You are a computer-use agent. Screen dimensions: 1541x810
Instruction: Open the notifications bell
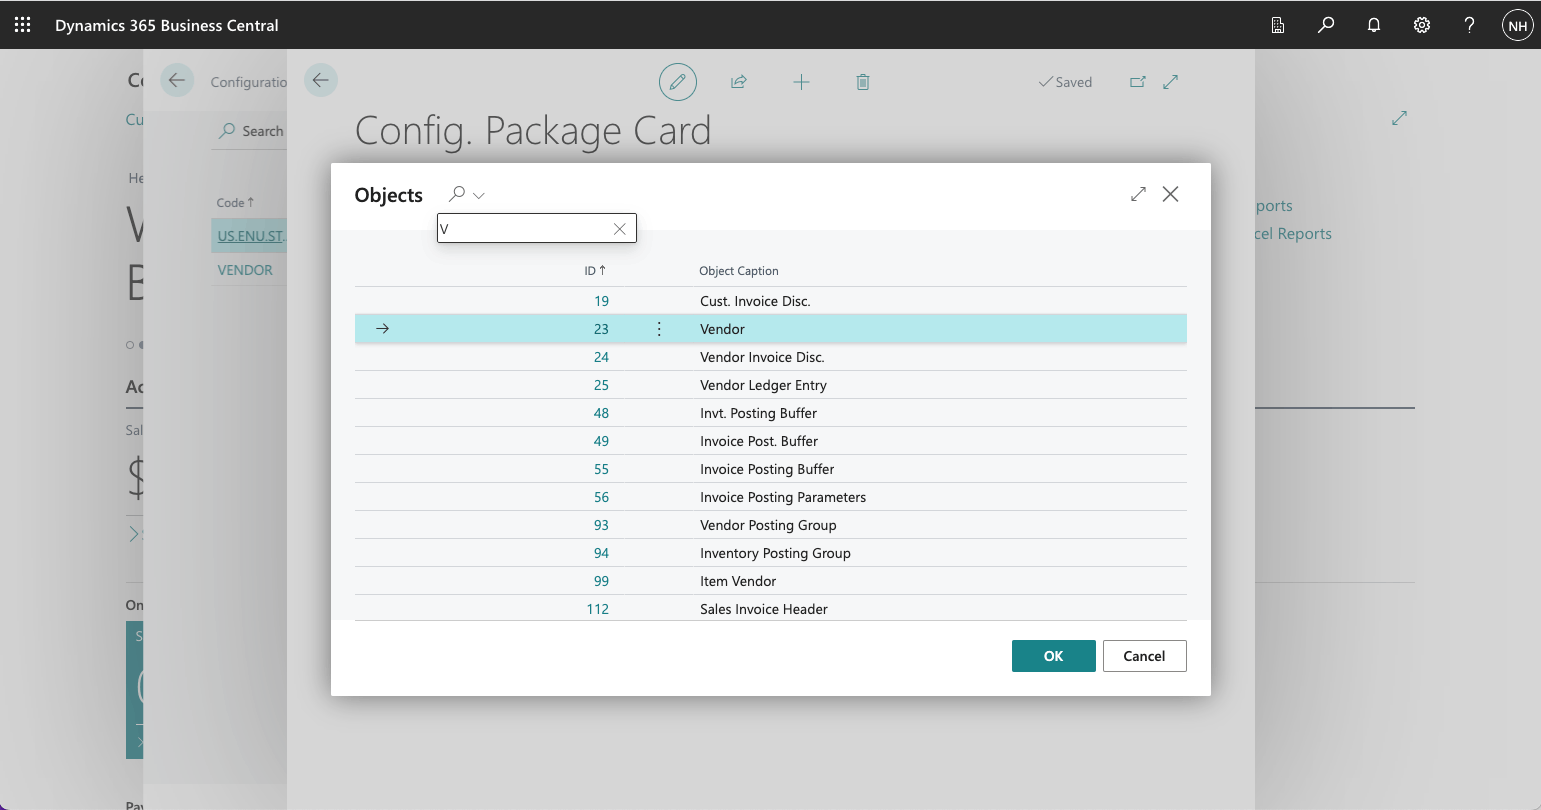[x=1374, y=25]
